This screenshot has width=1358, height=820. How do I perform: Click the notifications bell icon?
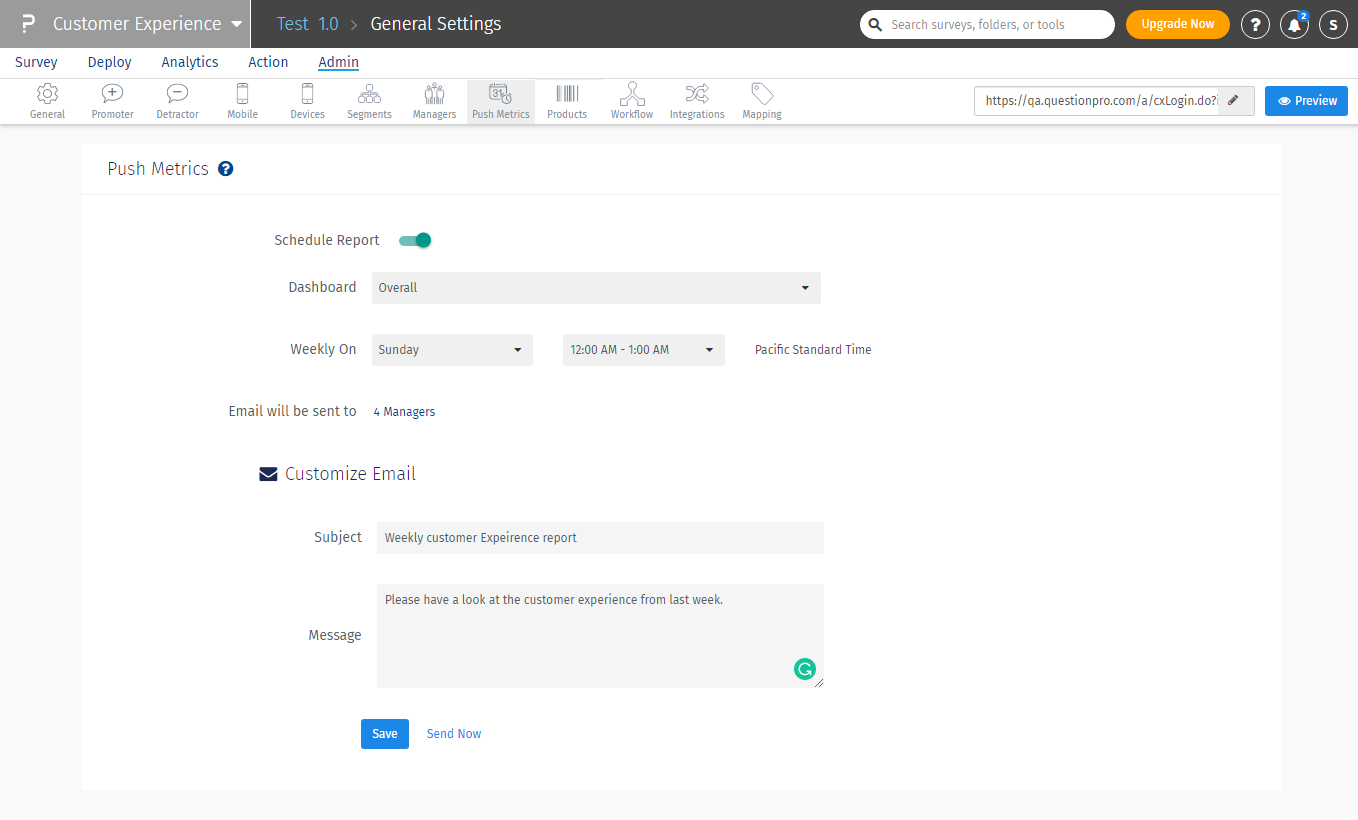click(x=1294, y=25)
